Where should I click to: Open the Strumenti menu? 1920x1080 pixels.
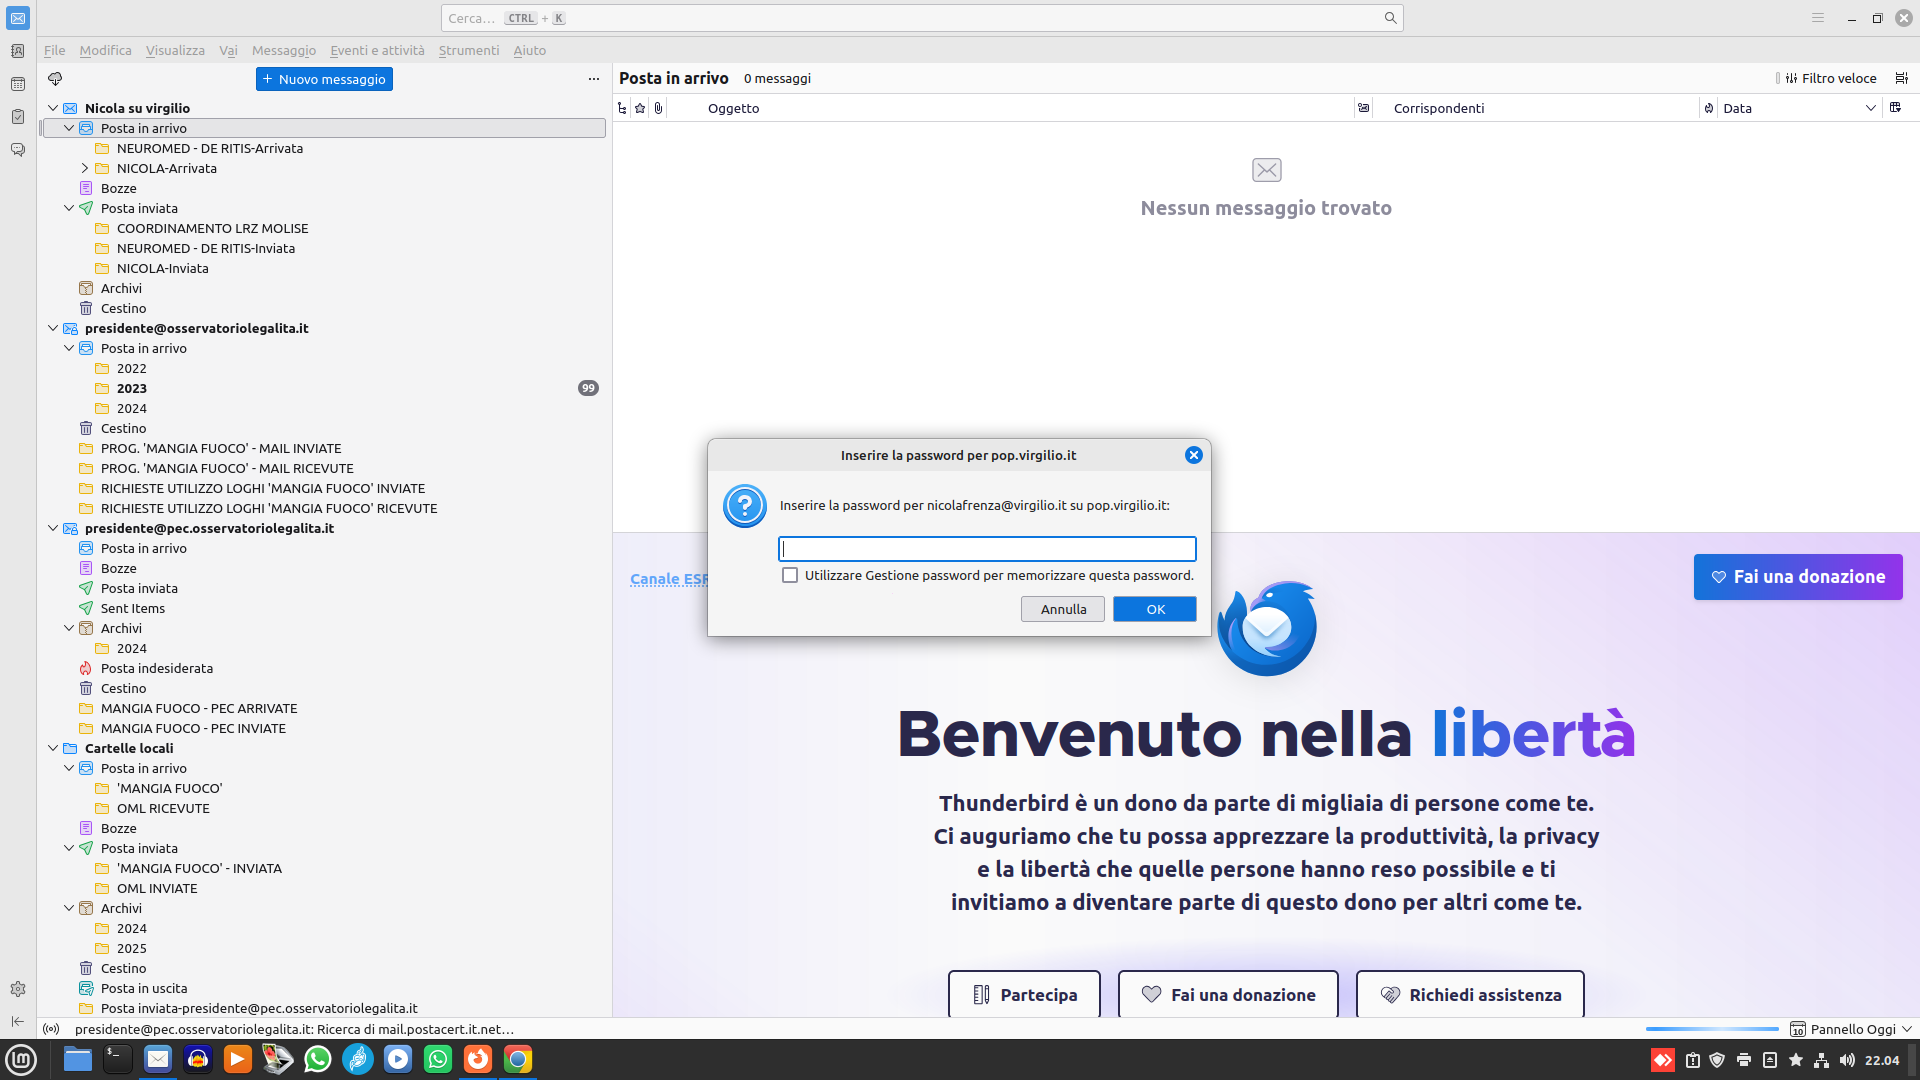pos(468,50)
